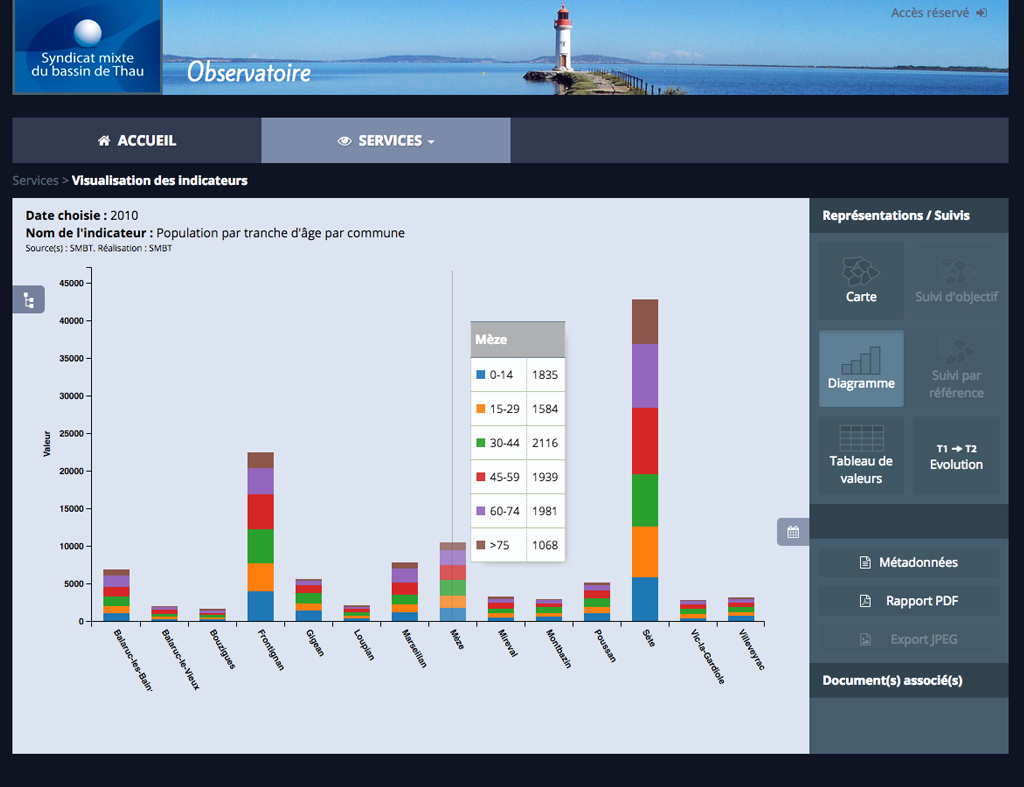Open the indicator tree panel icon

point(29,300)
